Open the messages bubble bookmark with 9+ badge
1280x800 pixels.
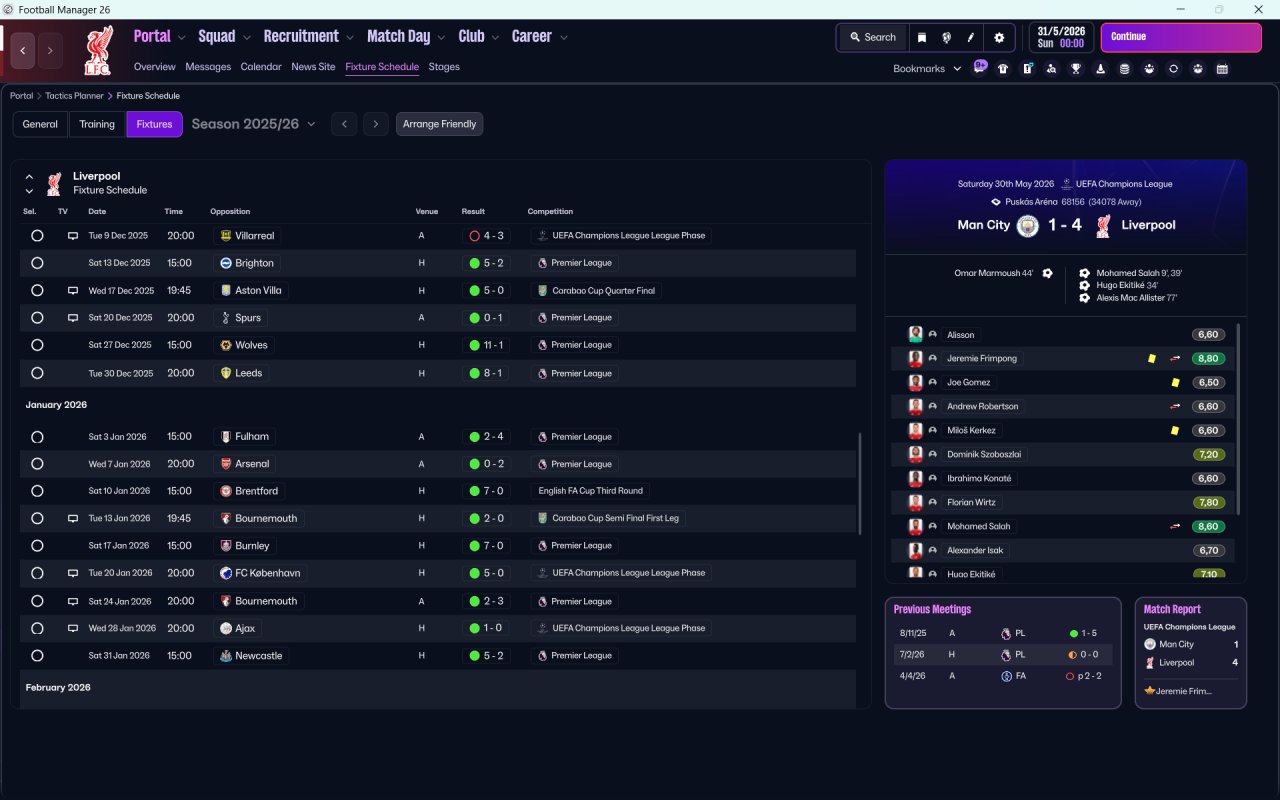pyautogui.click(x=979, y=67)
